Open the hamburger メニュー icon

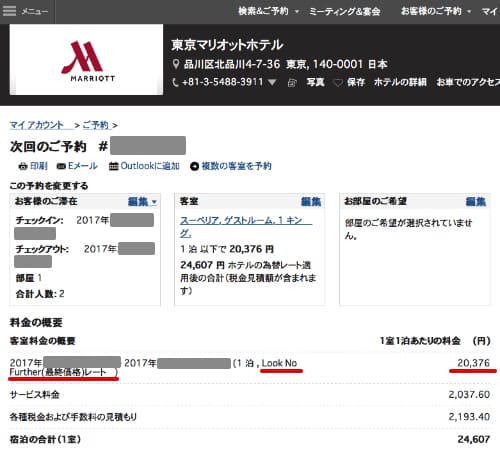click(x=9, y=11)
